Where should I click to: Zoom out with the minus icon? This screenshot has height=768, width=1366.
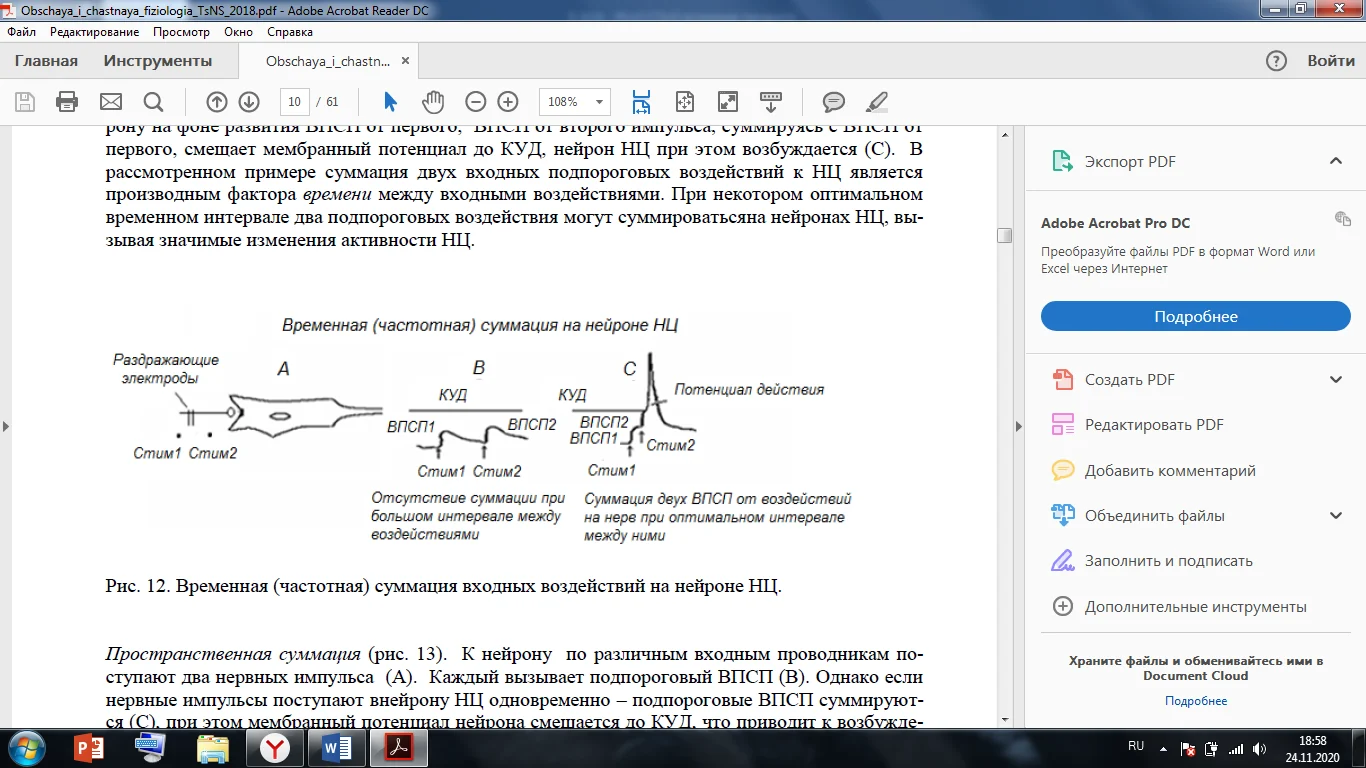tap(476, 102)
